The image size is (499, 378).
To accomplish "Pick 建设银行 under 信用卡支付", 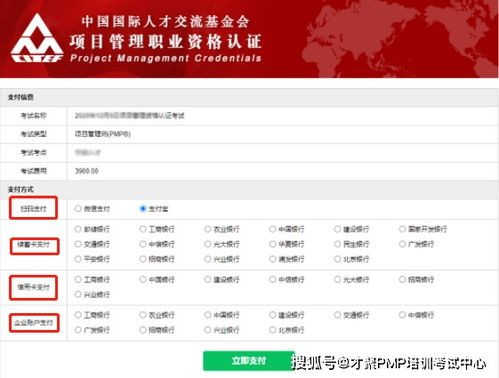I will [208, 279].
